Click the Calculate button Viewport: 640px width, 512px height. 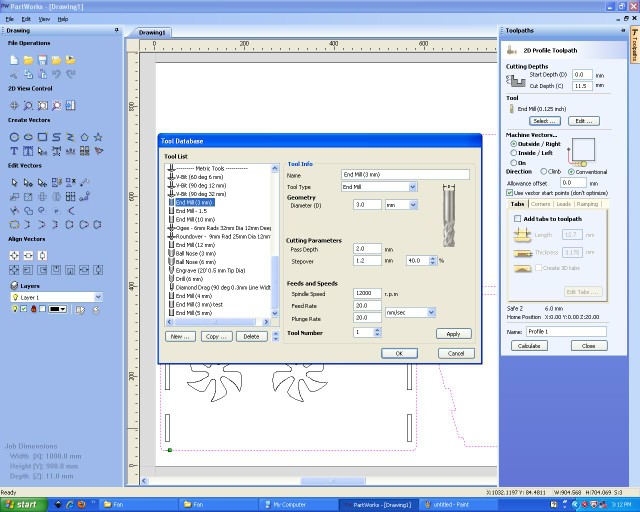tap(529, 346)
